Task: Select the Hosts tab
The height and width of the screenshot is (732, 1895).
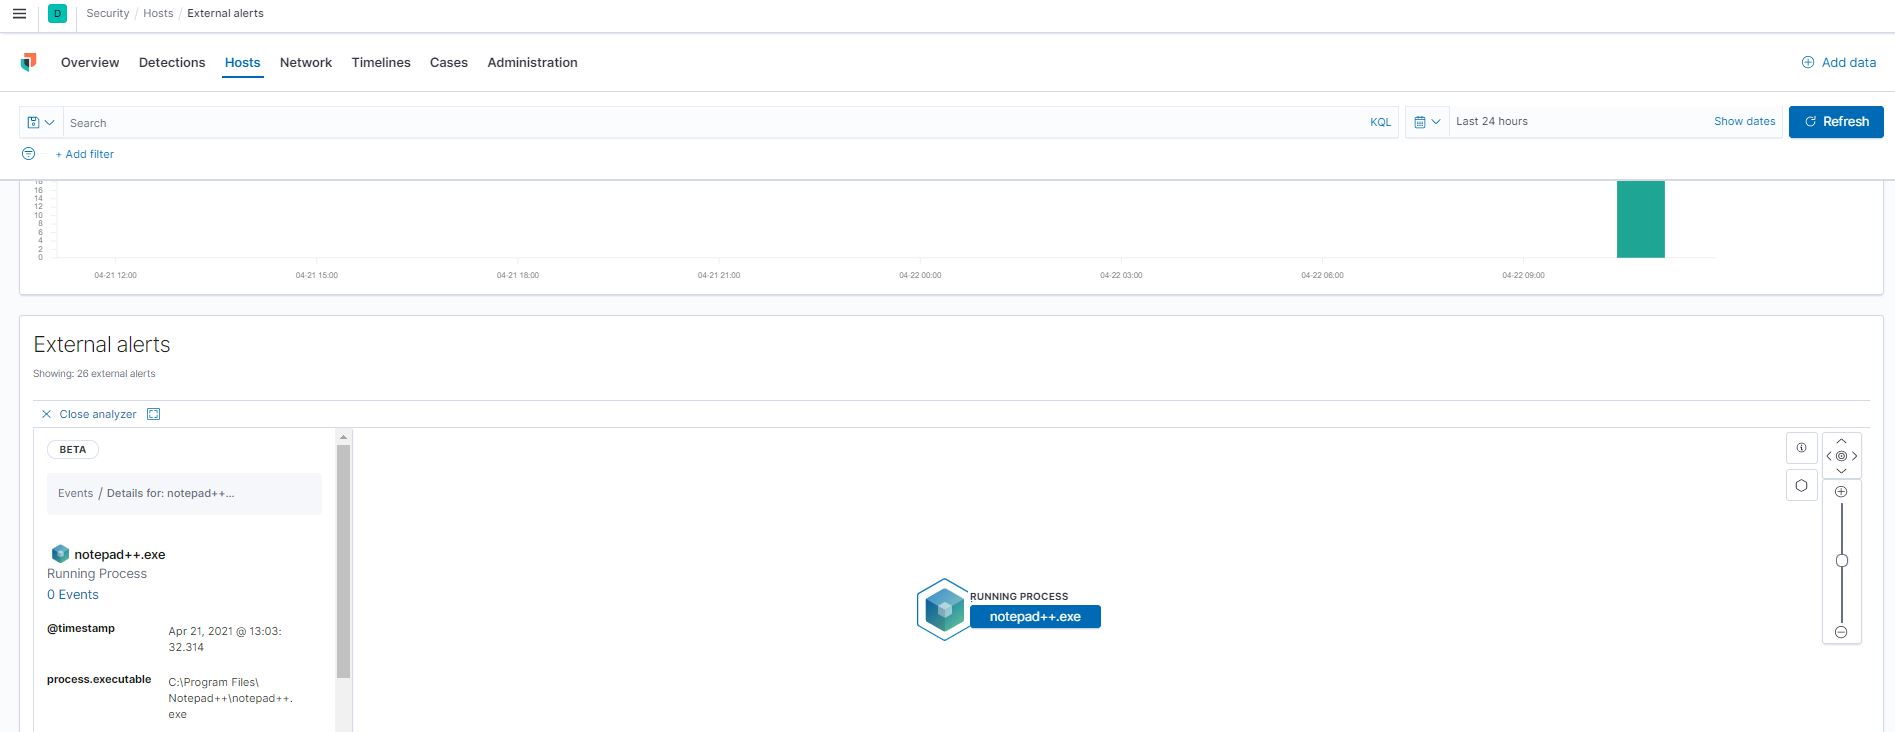Action: point(242,62)
